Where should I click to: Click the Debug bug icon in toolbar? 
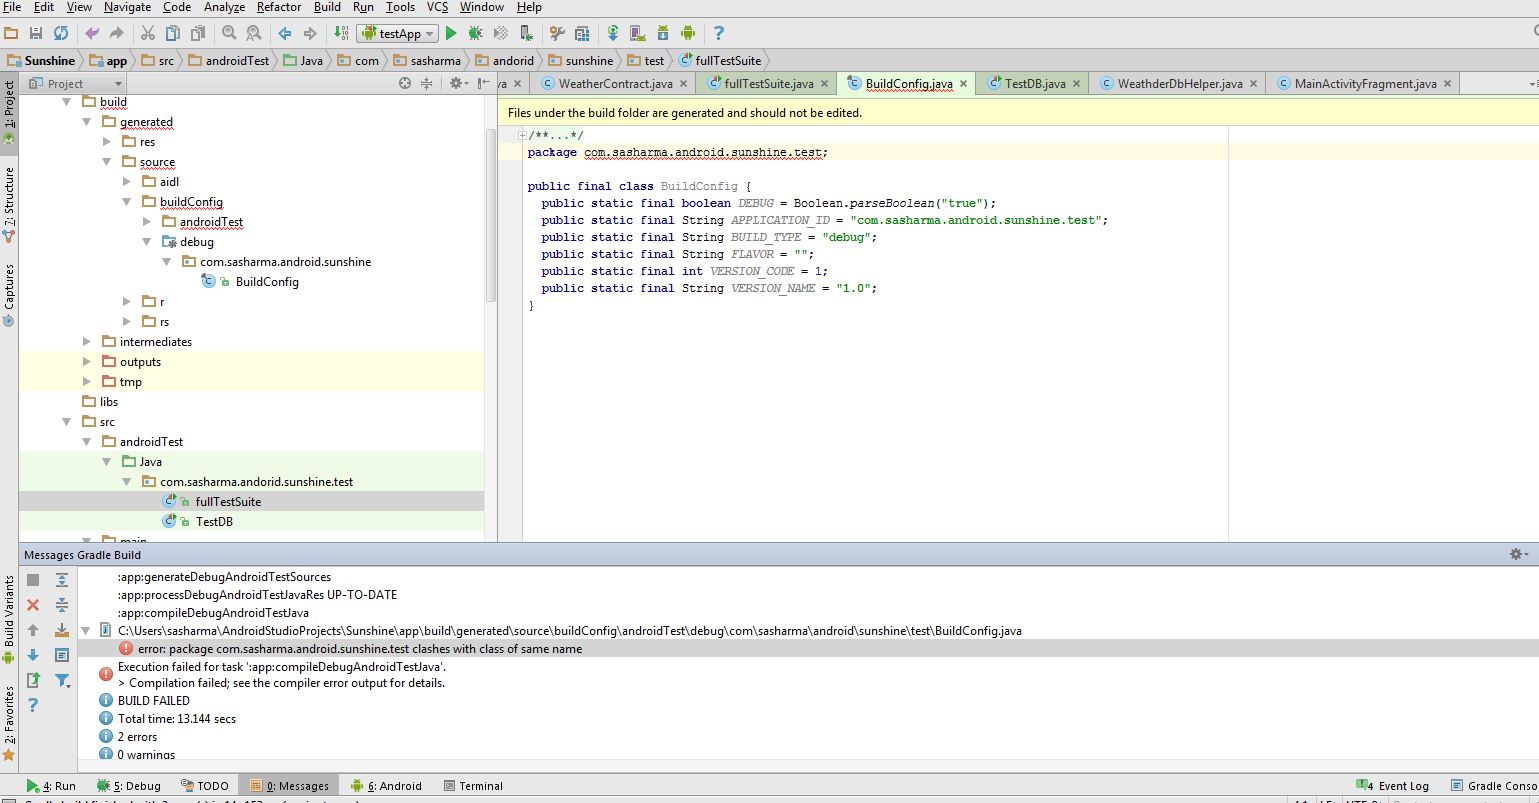pyautogui.click(x=476, y=33)
